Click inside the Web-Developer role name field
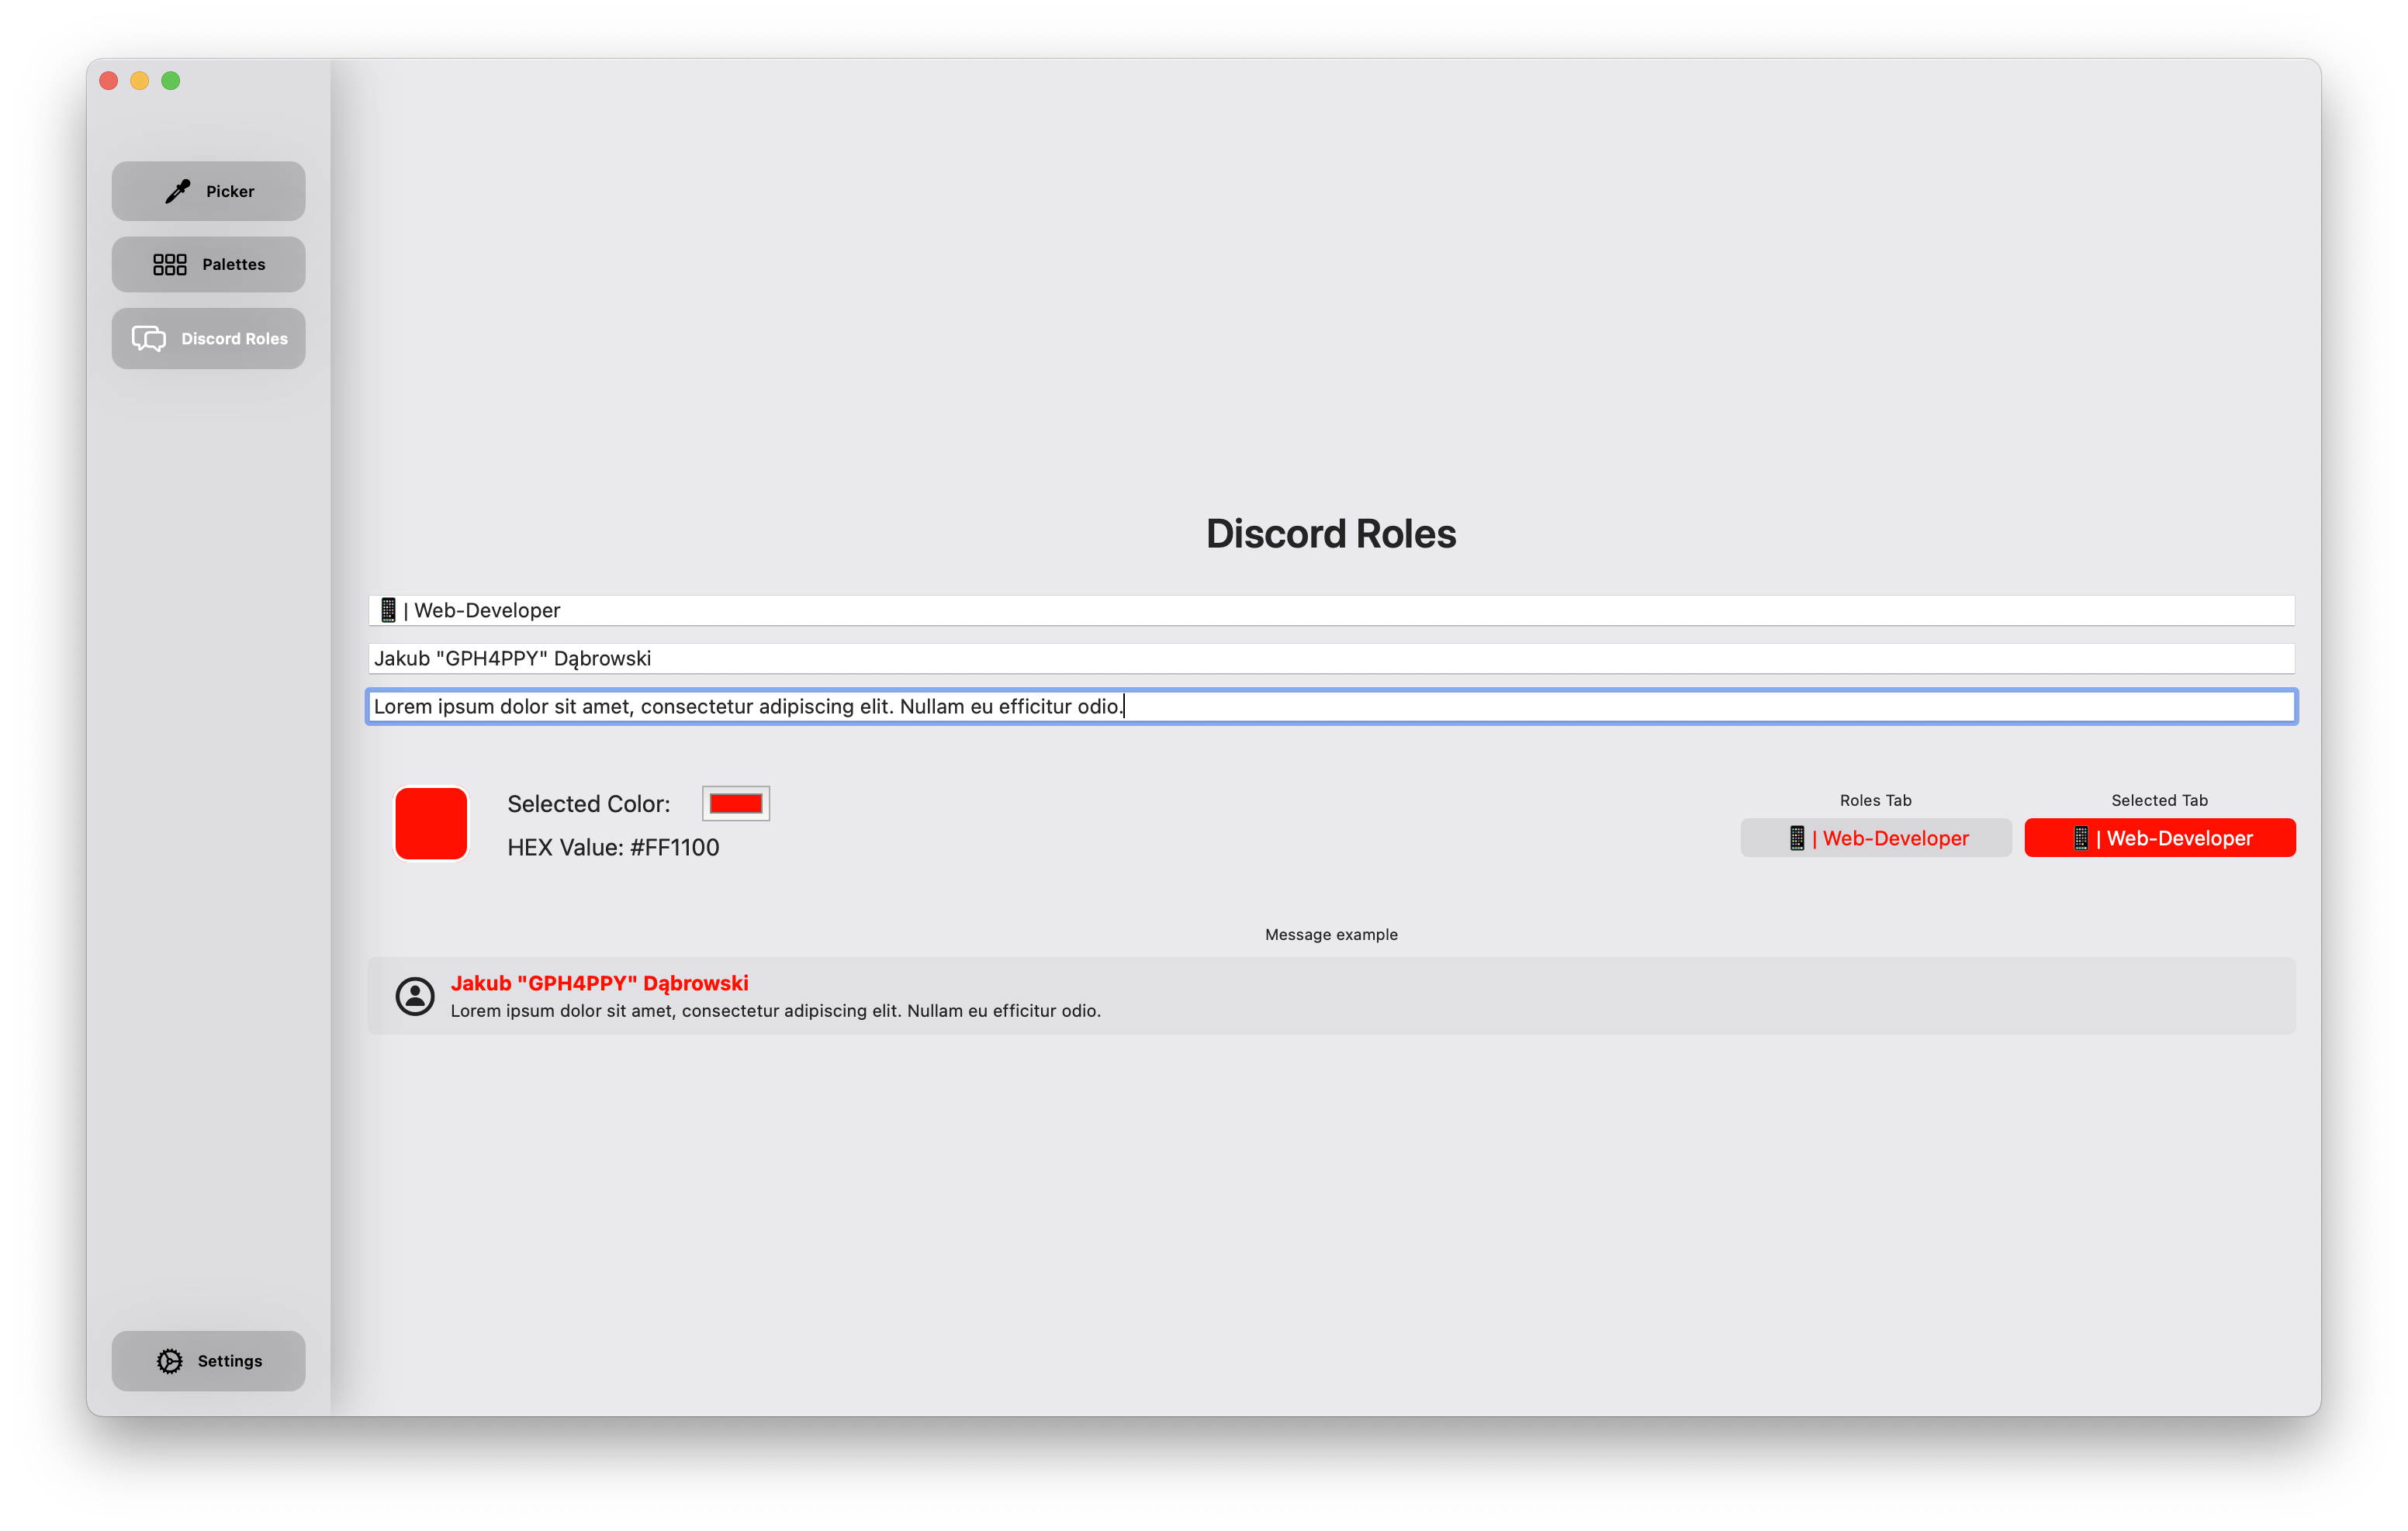 click(x=900, y=609)
